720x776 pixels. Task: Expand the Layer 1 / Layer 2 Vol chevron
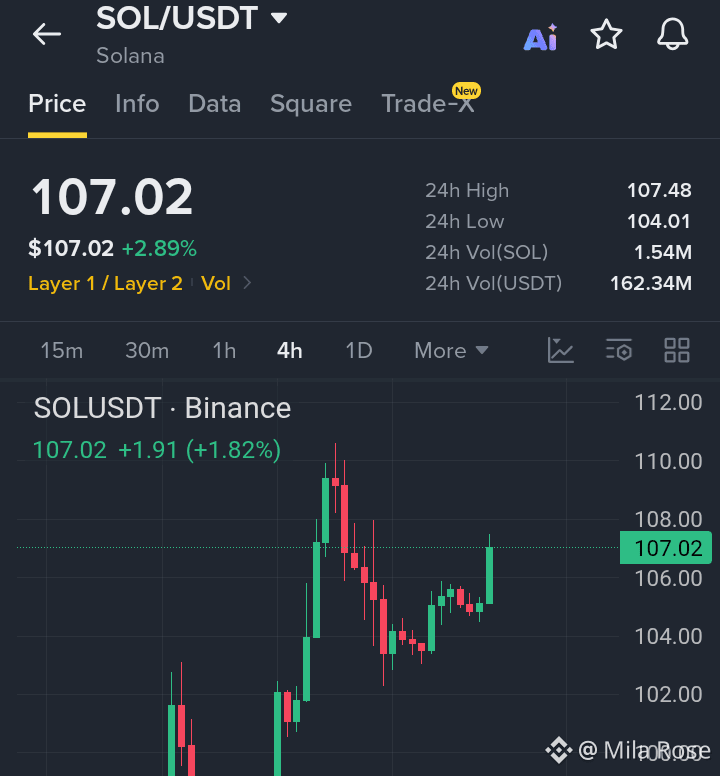point(247,283)
